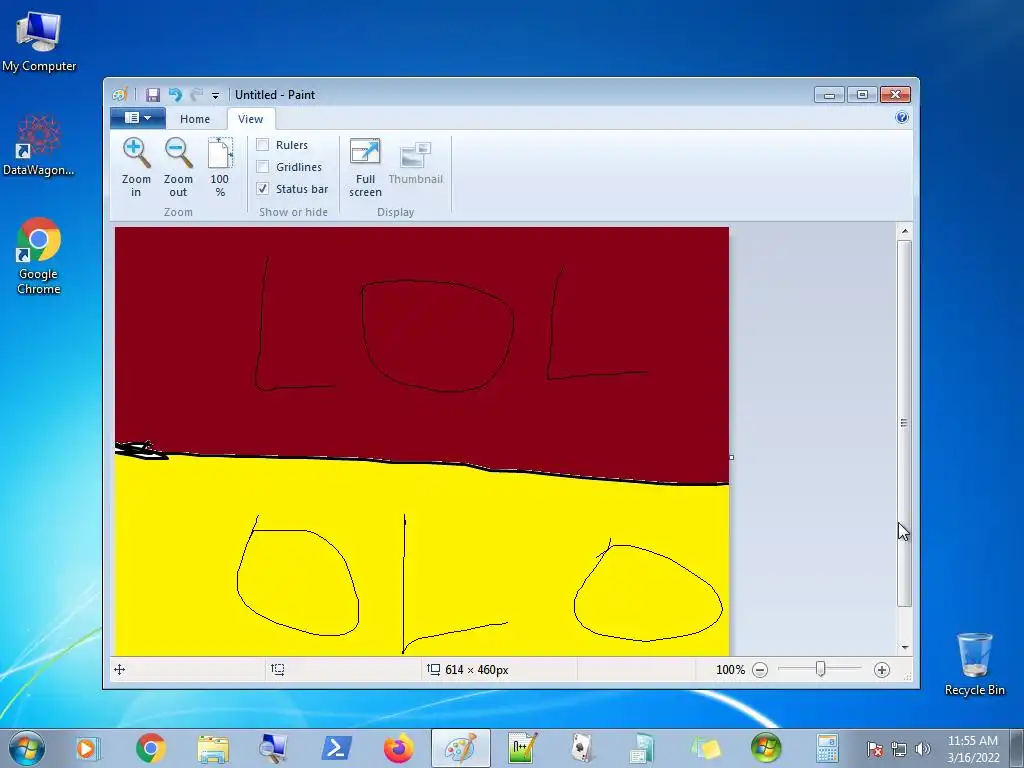Click the network tray icon
This screenshot has width=1024, height=768.
(899, 749)
